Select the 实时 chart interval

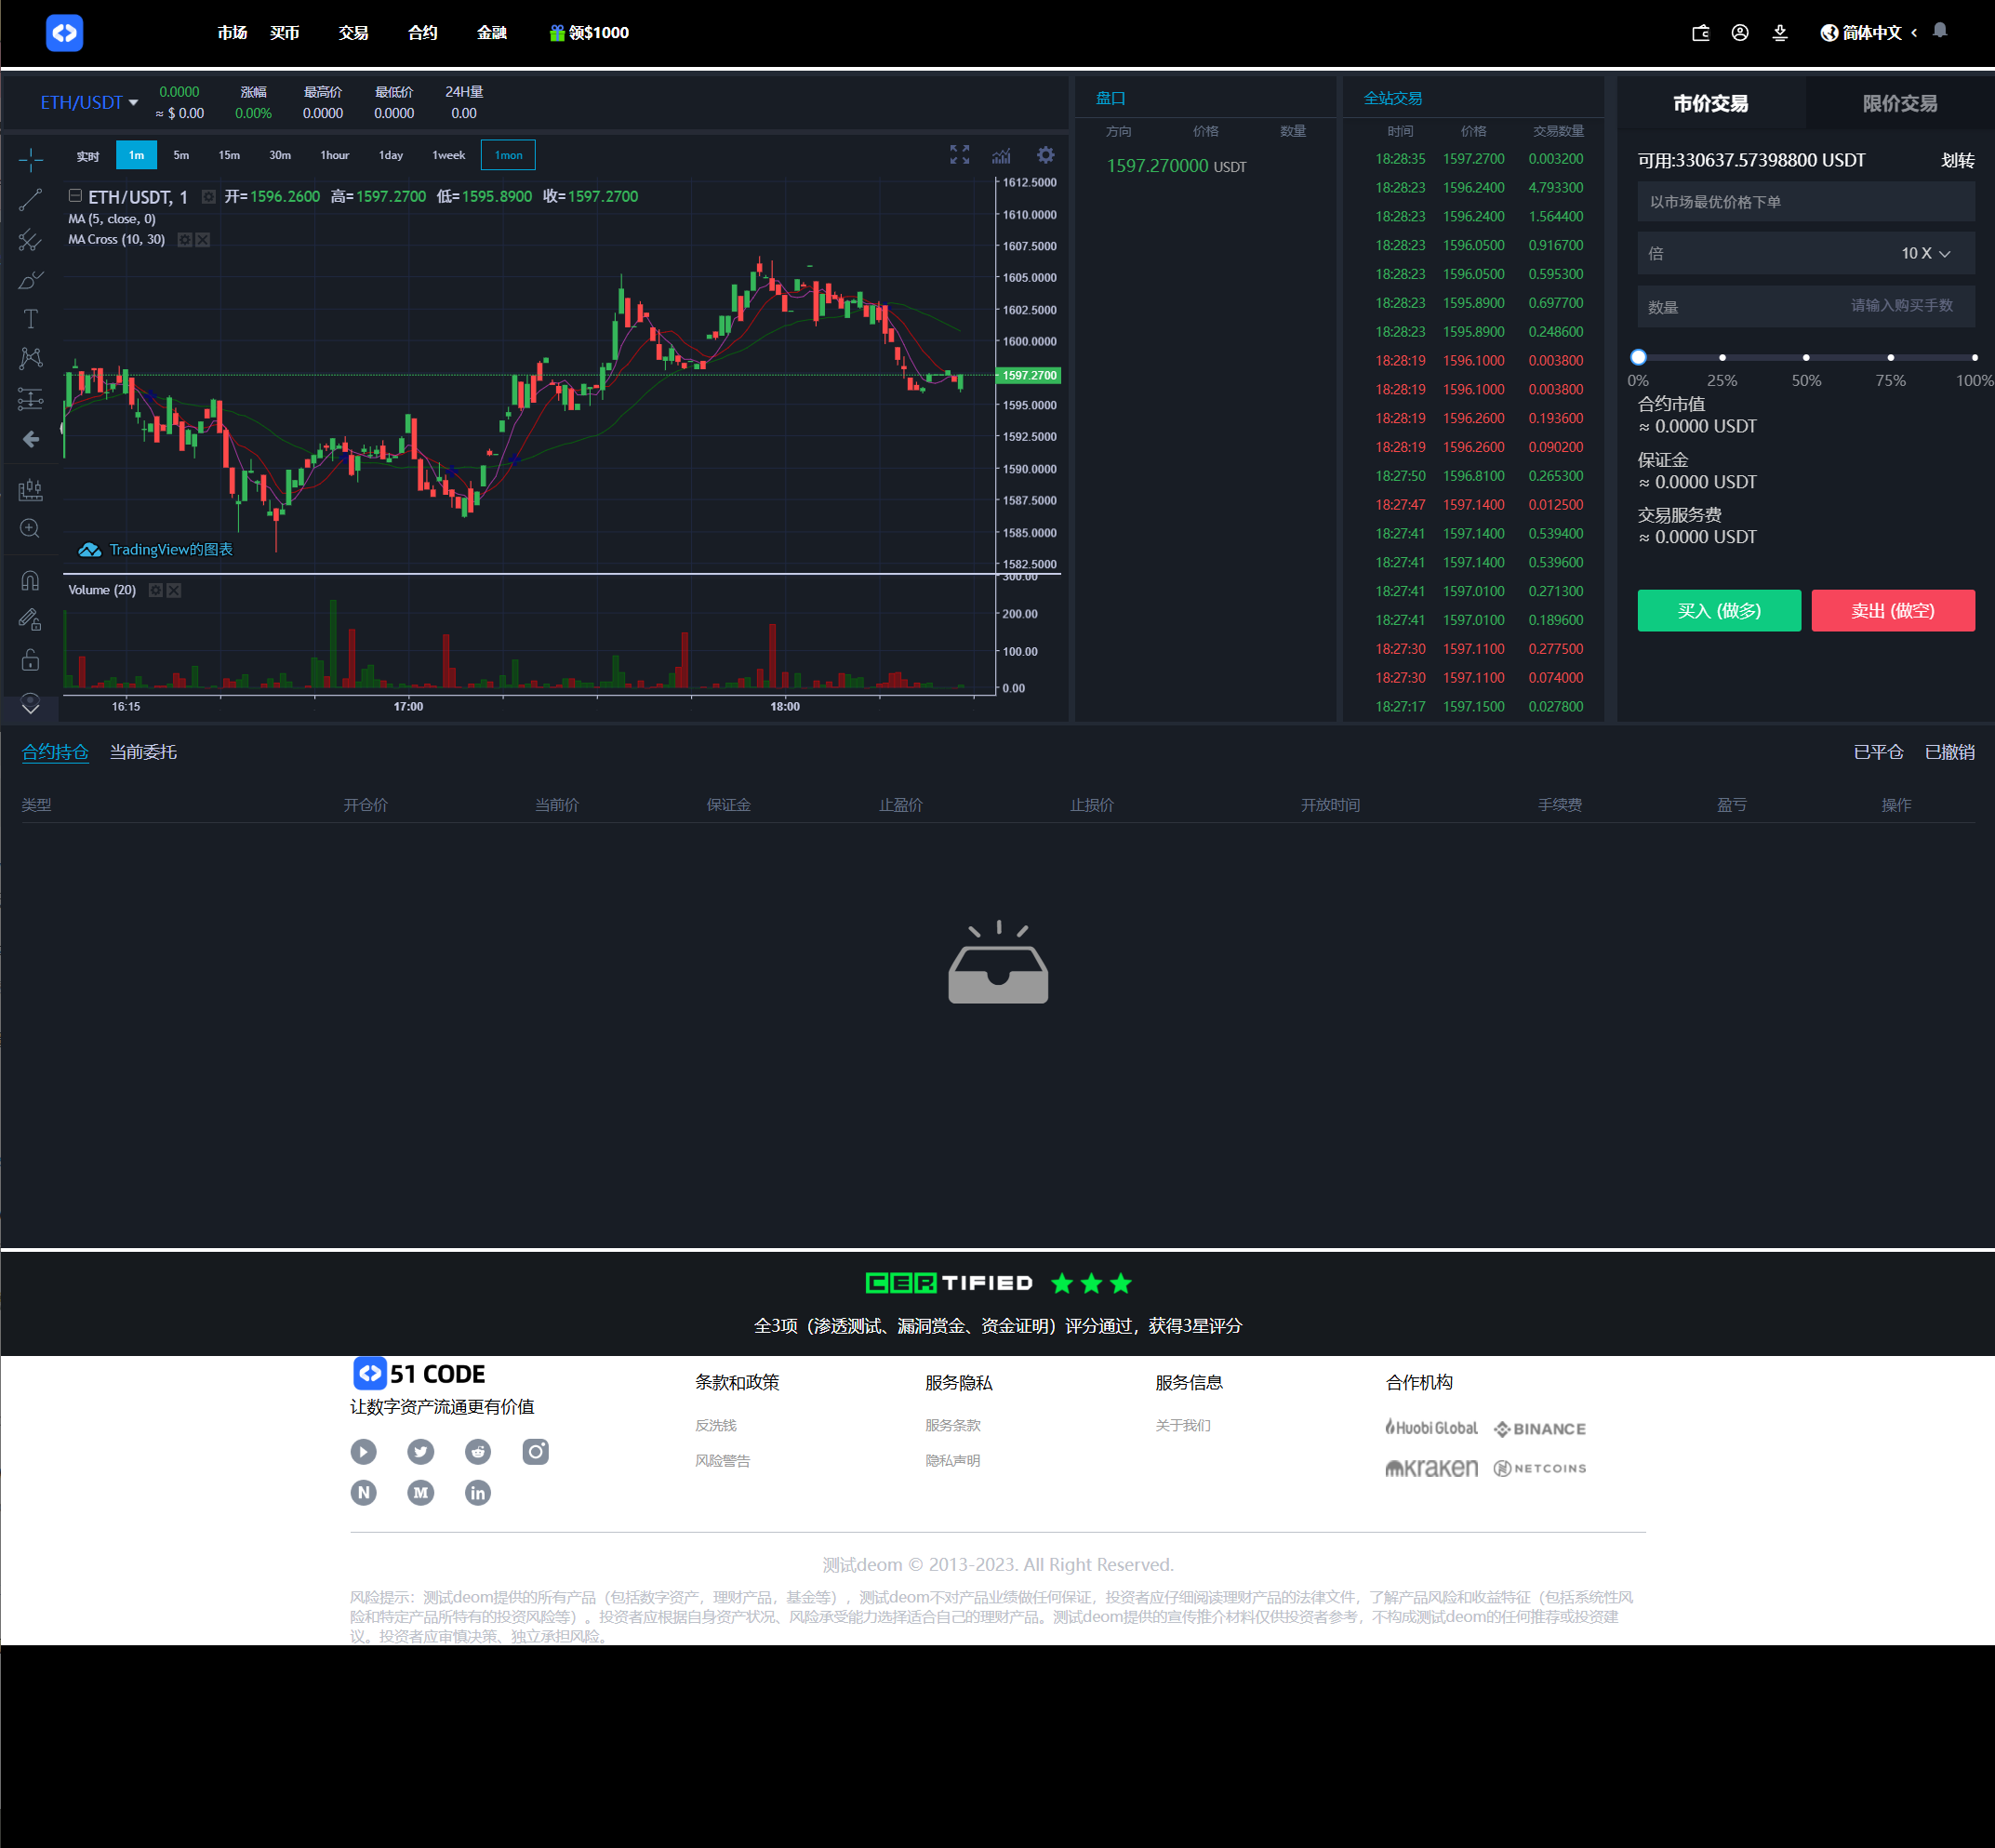tap(88, 156)
